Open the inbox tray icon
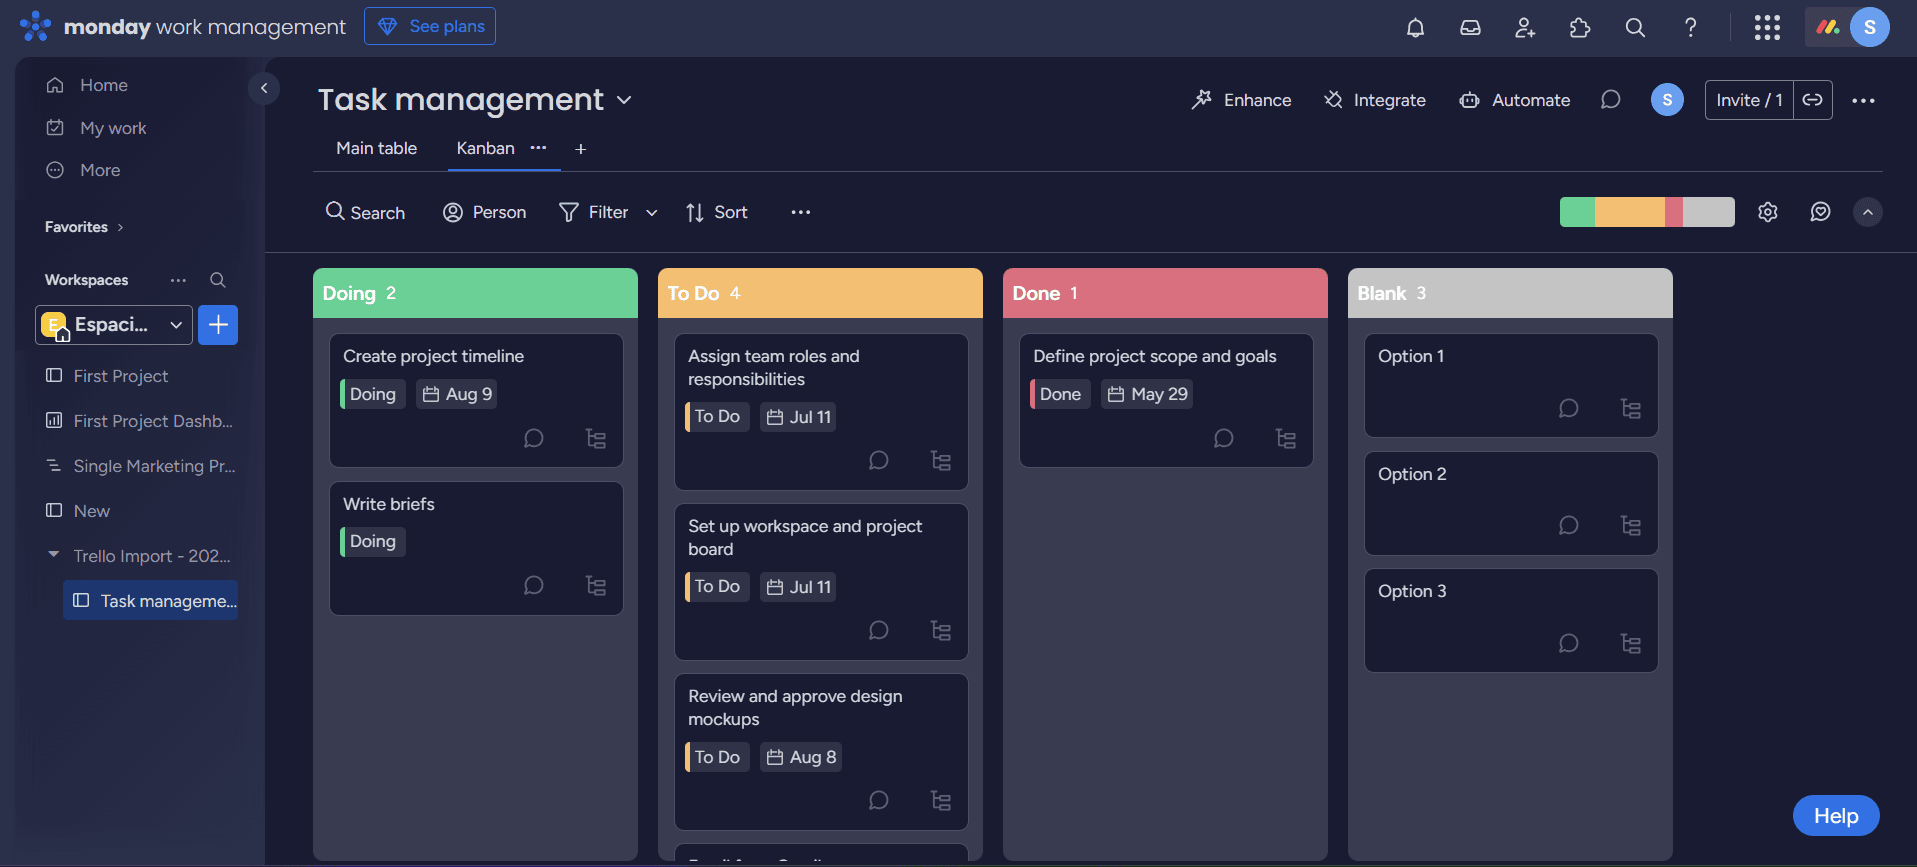This screenshot has height=867, width=1917. pyautogui.click(x=1470, y=28)
